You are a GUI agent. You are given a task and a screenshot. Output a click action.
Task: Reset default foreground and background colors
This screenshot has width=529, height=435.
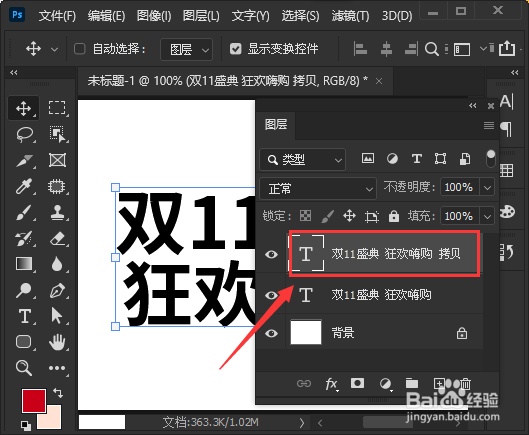(26, 426)
